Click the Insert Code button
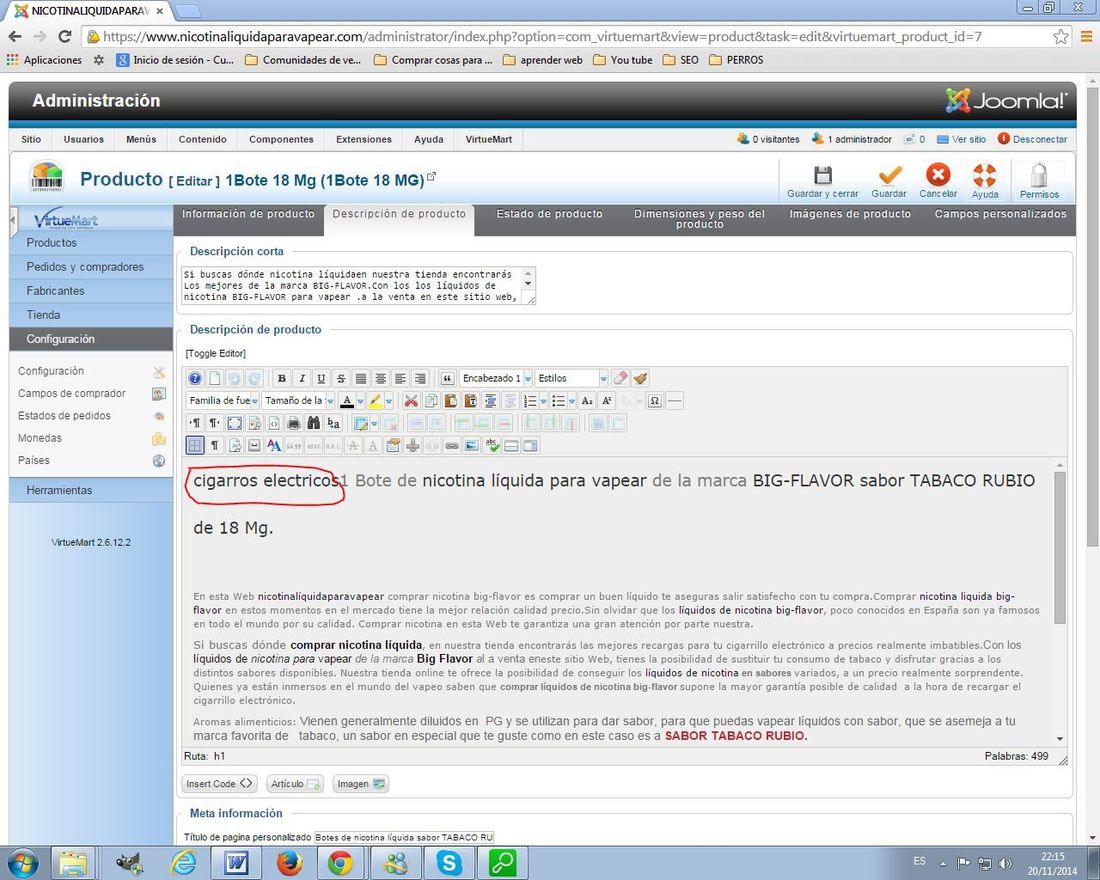This screenshot has width=1100, height=880. click(x=219, y=783)
